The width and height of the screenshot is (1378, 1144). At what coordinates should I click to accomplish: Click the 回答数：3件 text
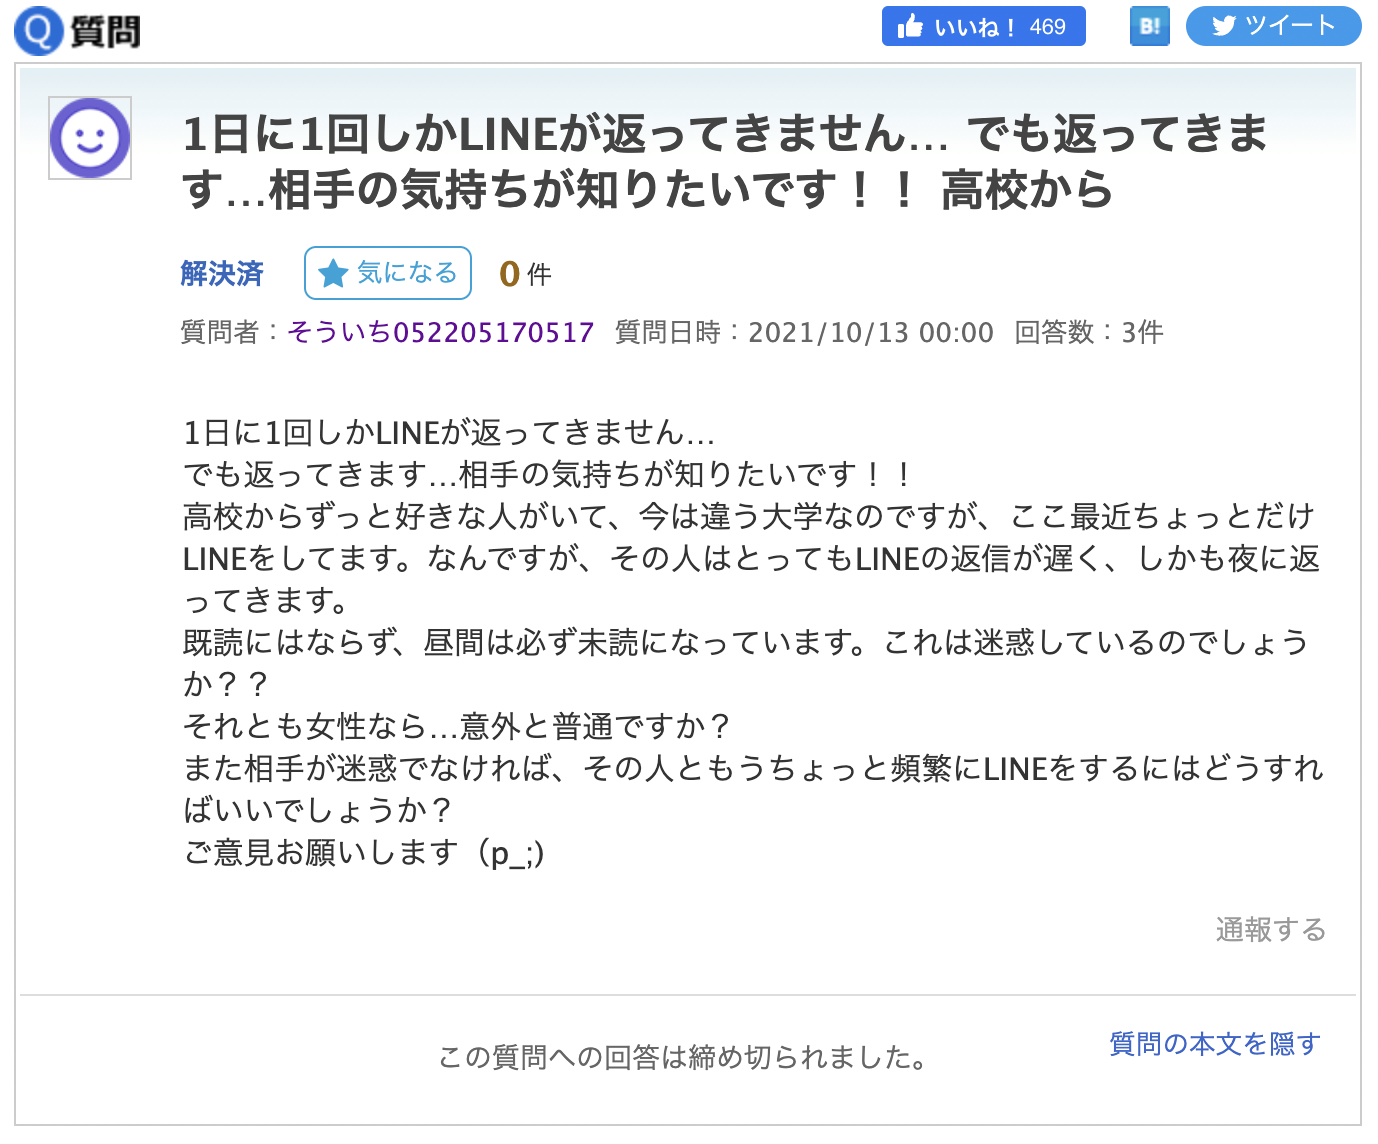coord(1089,332)
